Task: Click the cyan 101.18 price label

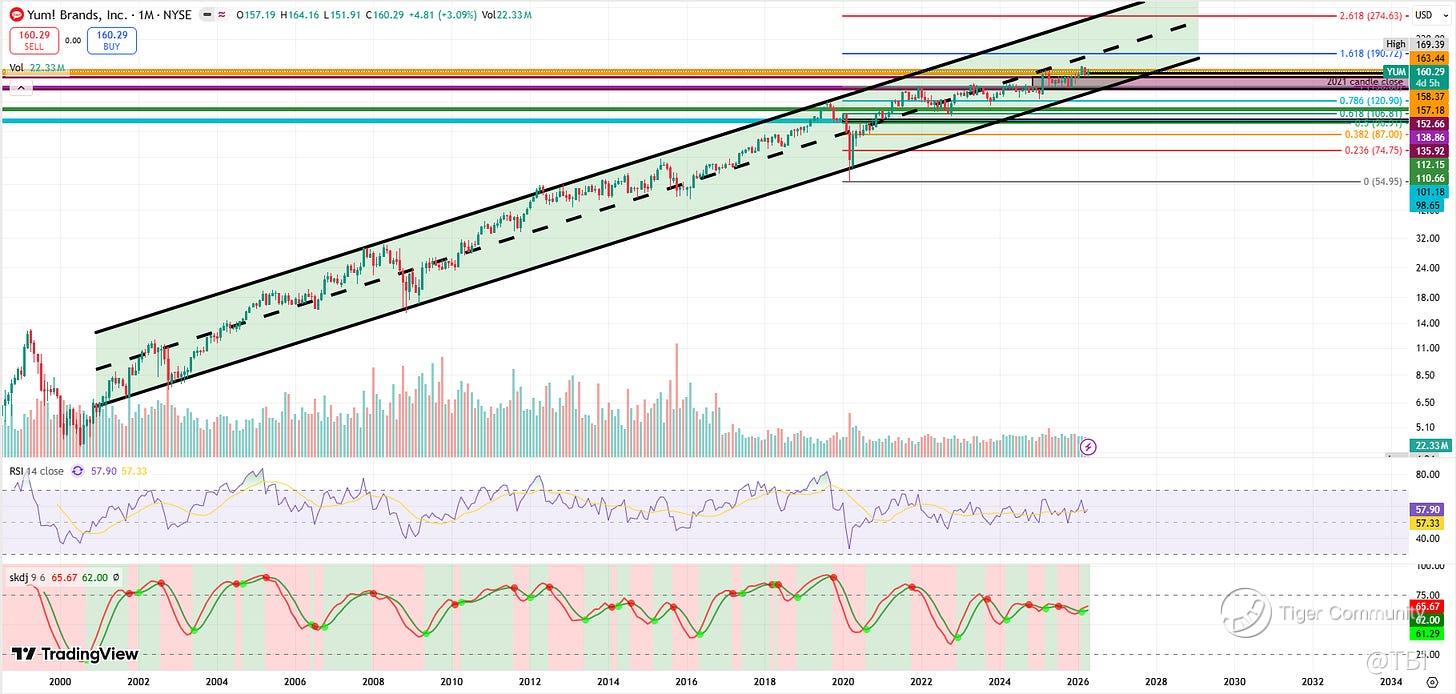Action: tap(1429, 192)
